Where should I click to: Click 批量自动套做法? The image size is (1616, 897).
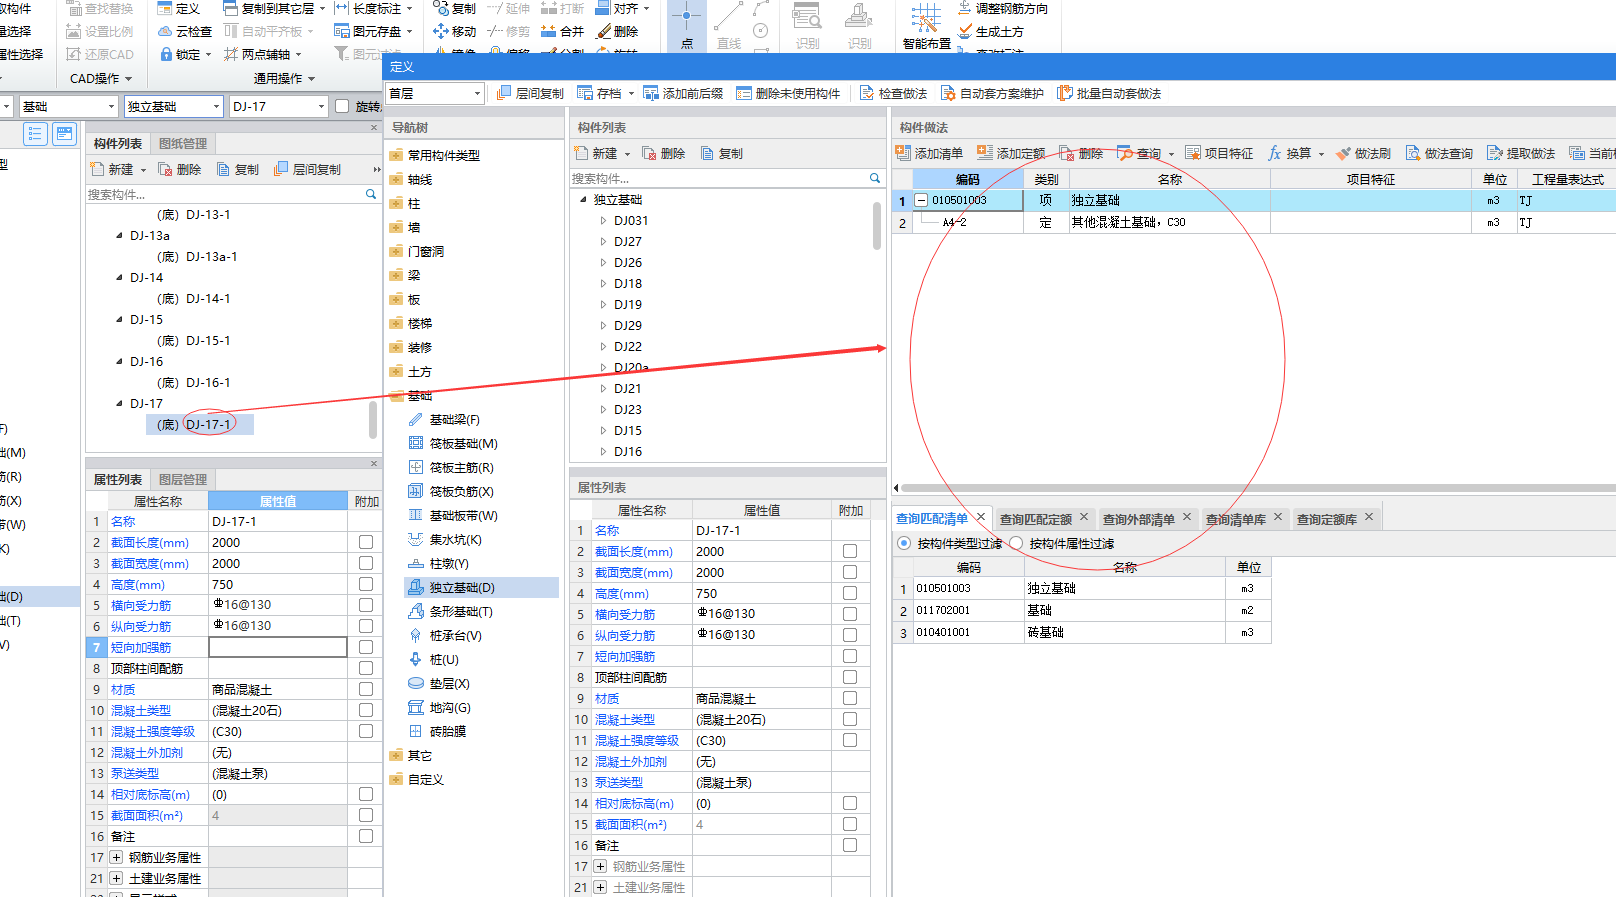coord(1109,93)
